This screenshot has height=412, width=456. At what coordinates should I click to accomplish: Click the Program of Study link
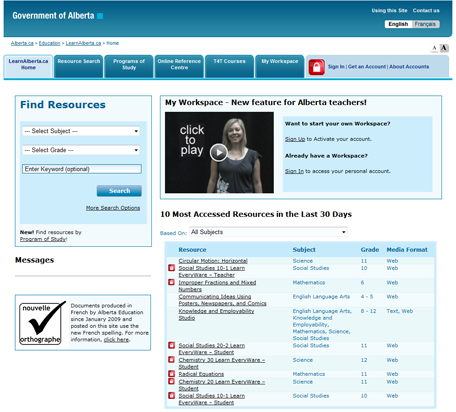(x=43, y=239)
